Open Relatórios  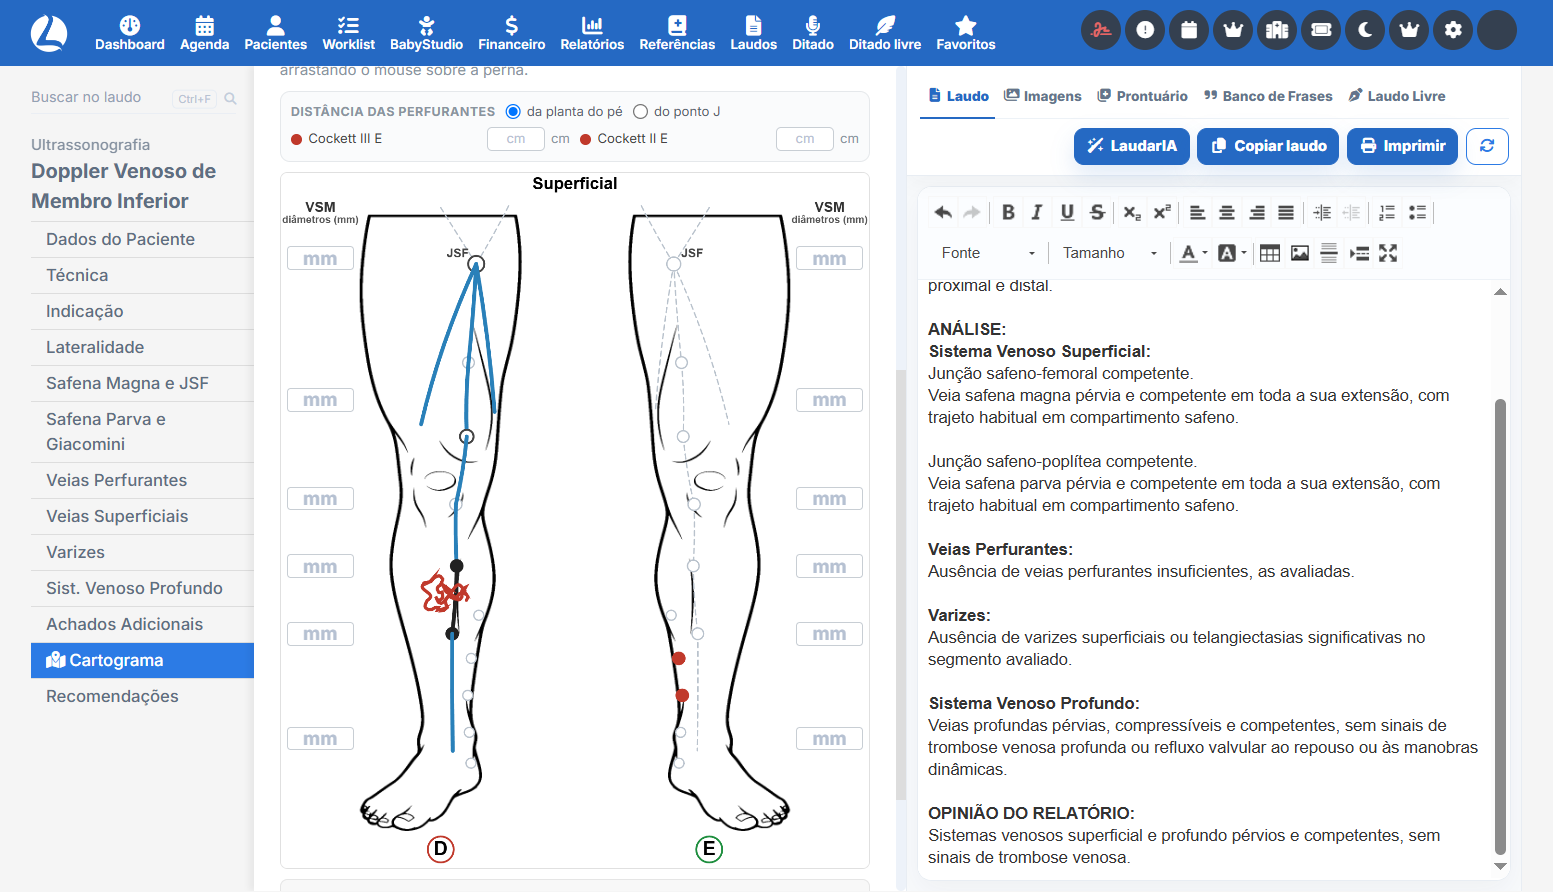[592, 33]
